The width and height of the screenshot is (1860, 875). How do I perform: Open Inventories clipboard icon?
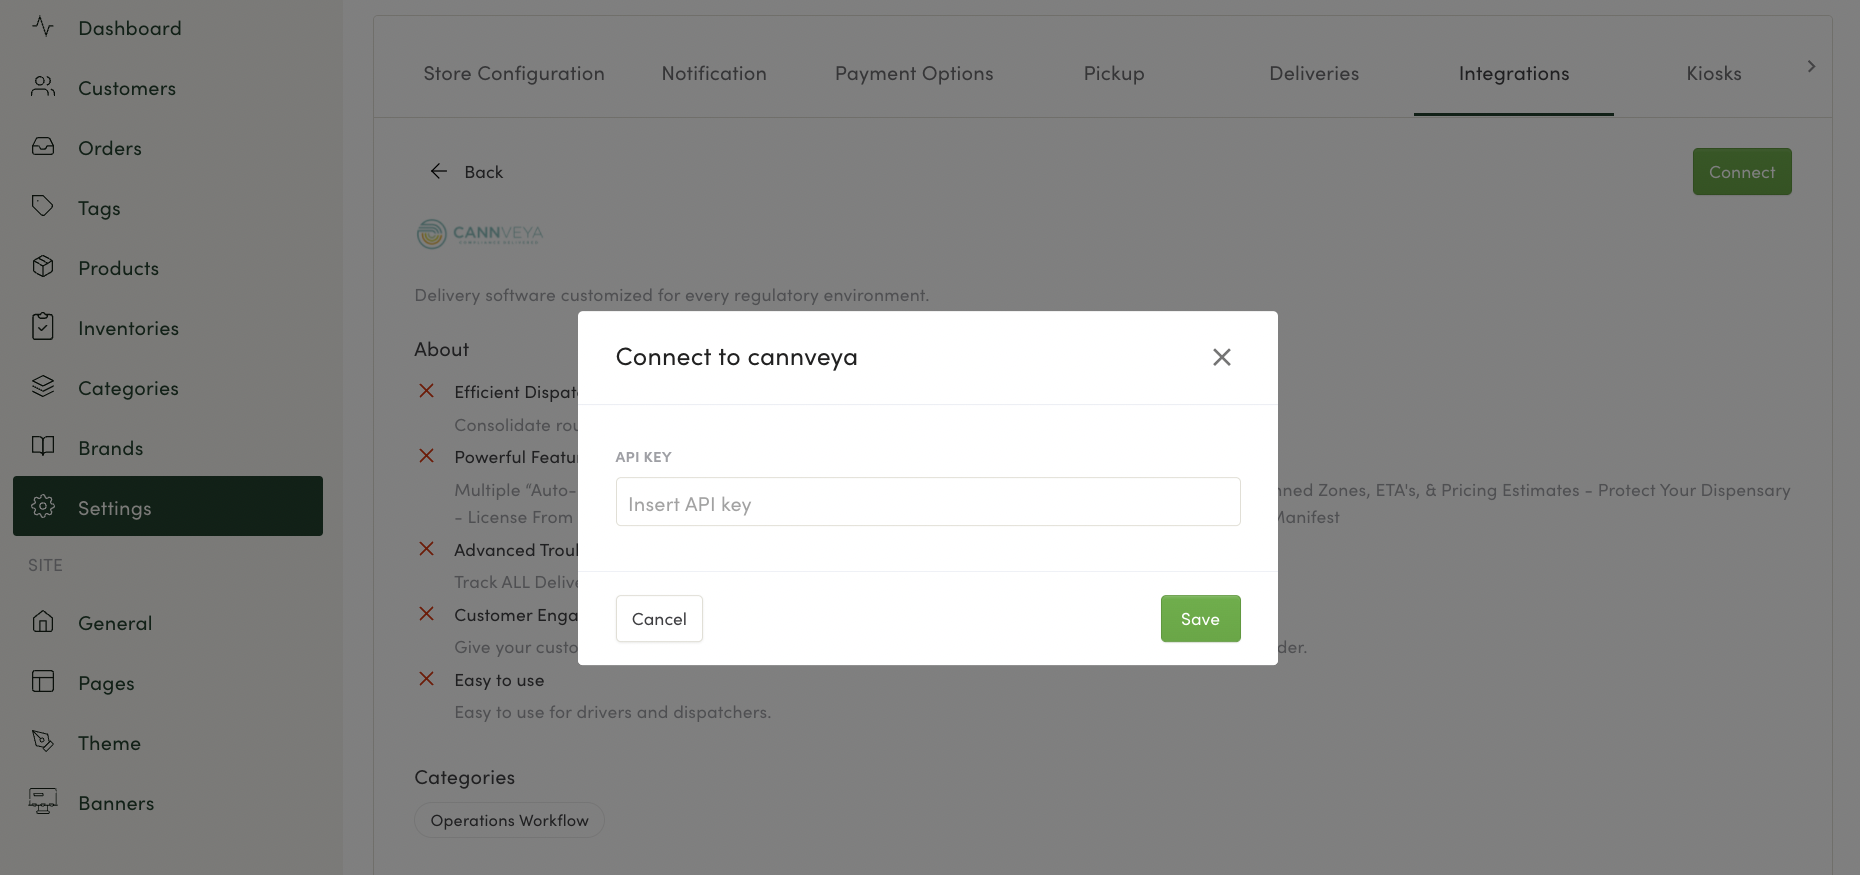[x=42, y=327]
